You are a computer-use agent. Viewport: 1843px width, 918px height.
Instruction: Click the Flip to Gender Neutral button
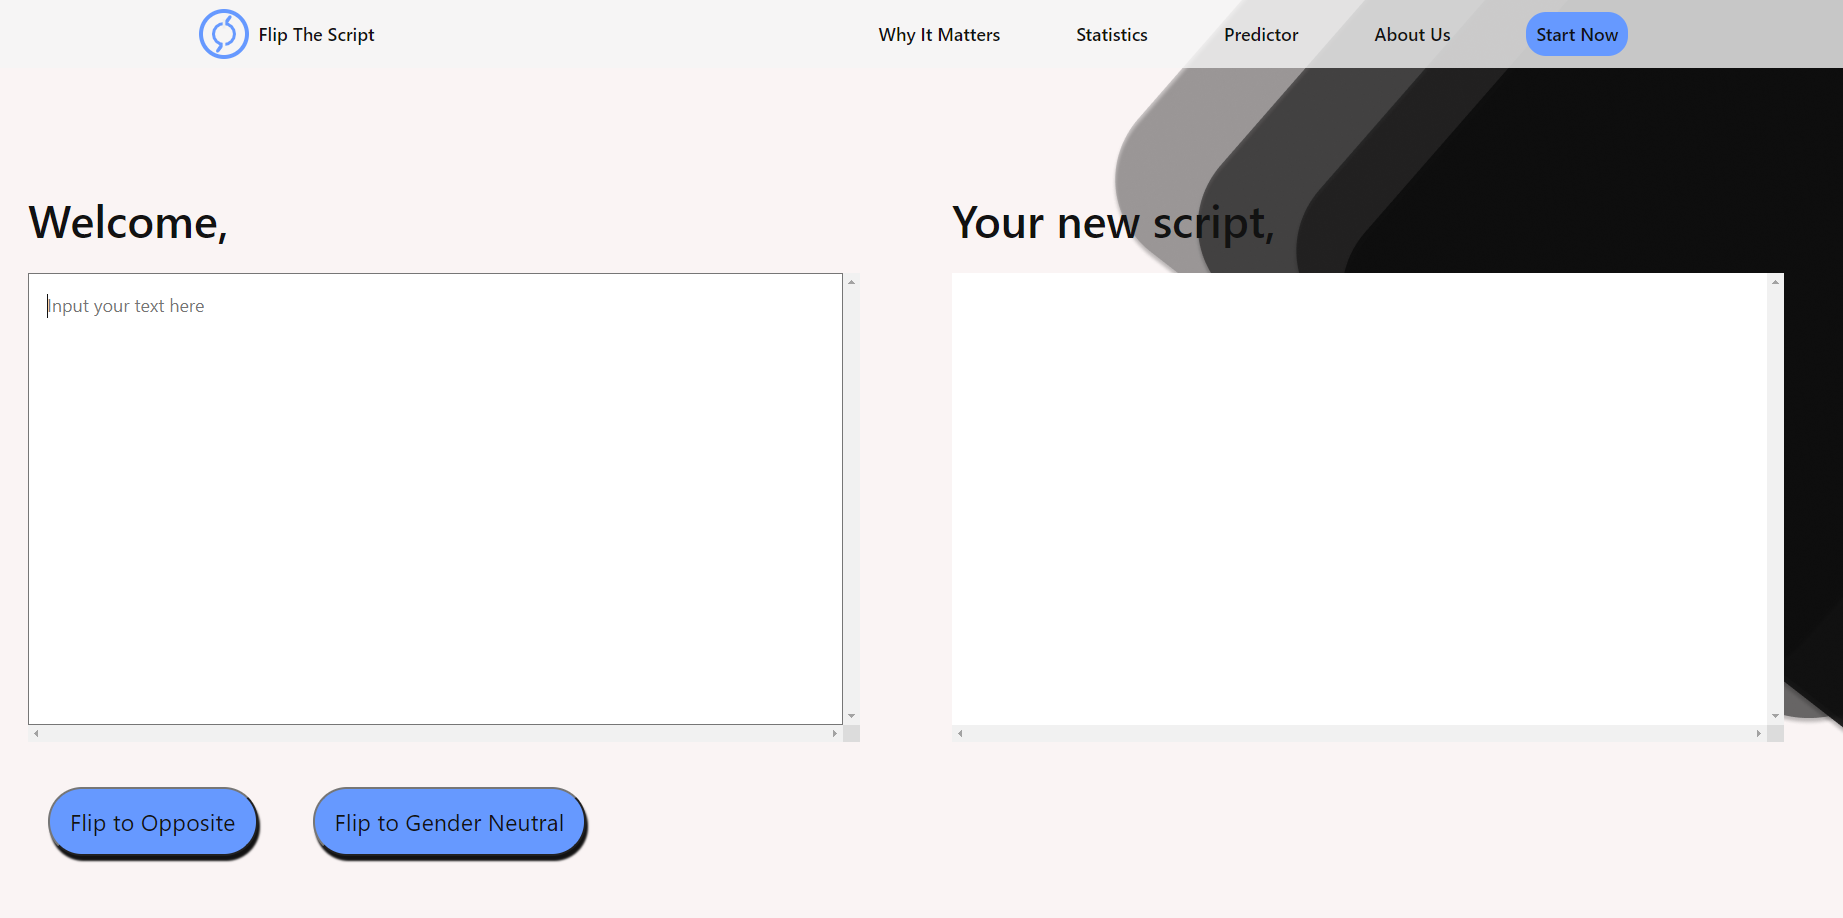pos(448,822)
